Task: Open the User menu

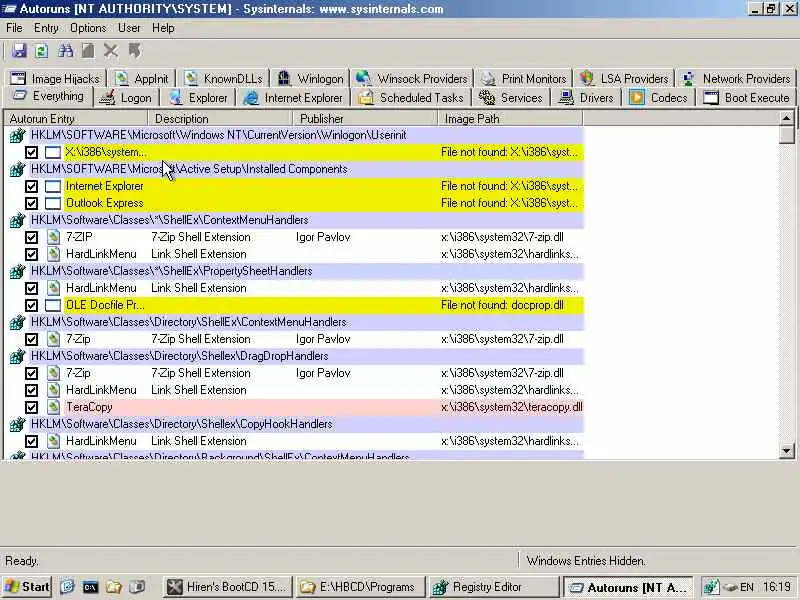Action: [x=129, y=28]
